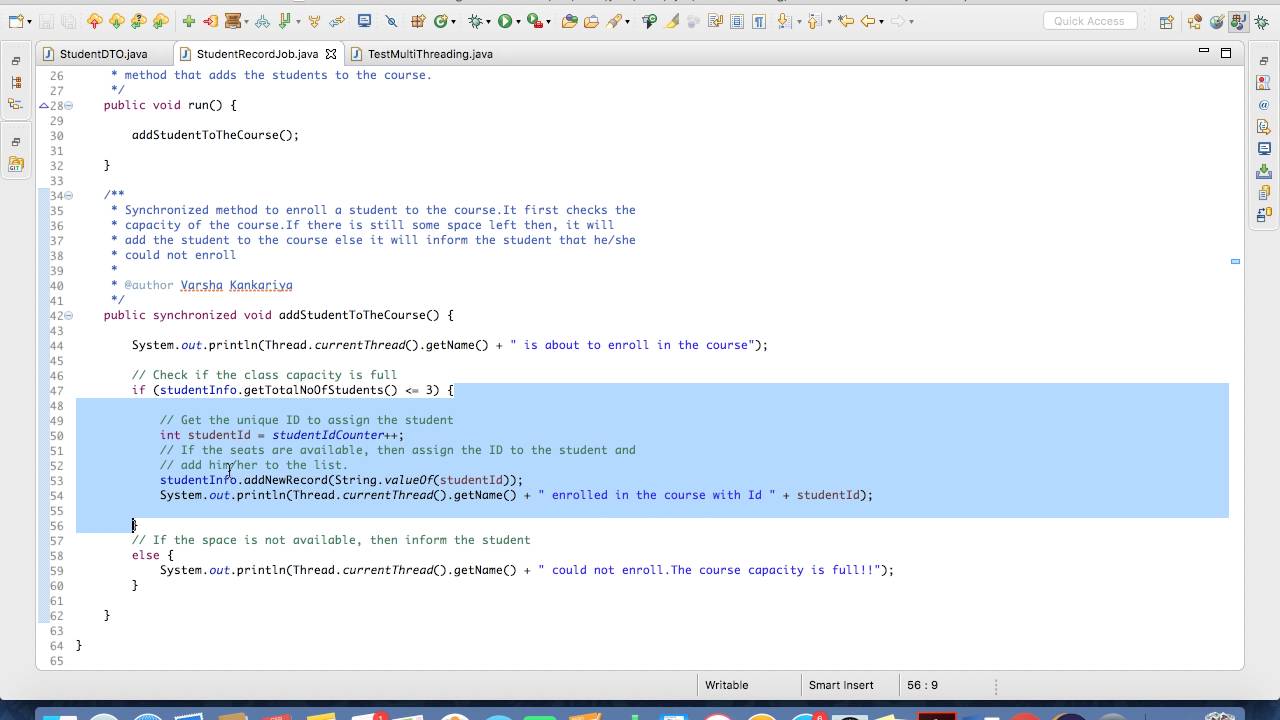This screenshot has height=720, width=1280.
Task: Select the StudentRecordJob.java tab
Action: pyautogui.click(x=257, y=54)
